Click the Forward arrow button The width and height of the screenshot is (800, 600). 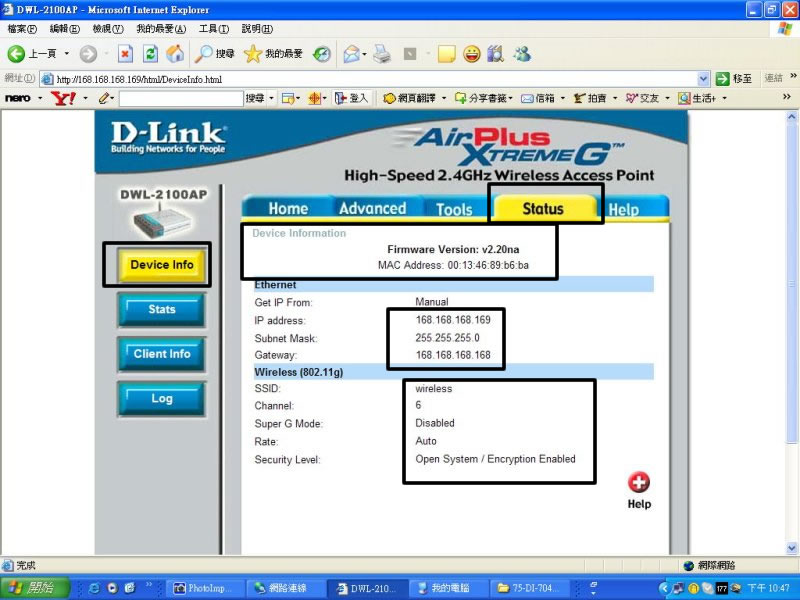(88, 54)
